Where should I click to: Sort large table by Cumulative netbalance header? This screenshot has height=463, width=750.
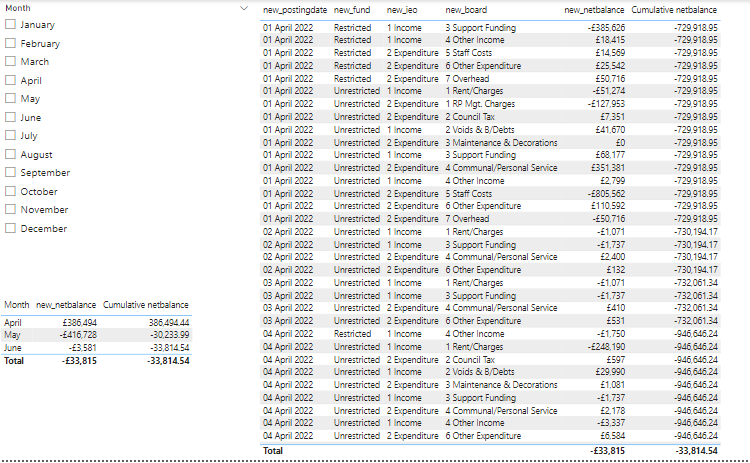pyautogui.click(x=674, y=10)
